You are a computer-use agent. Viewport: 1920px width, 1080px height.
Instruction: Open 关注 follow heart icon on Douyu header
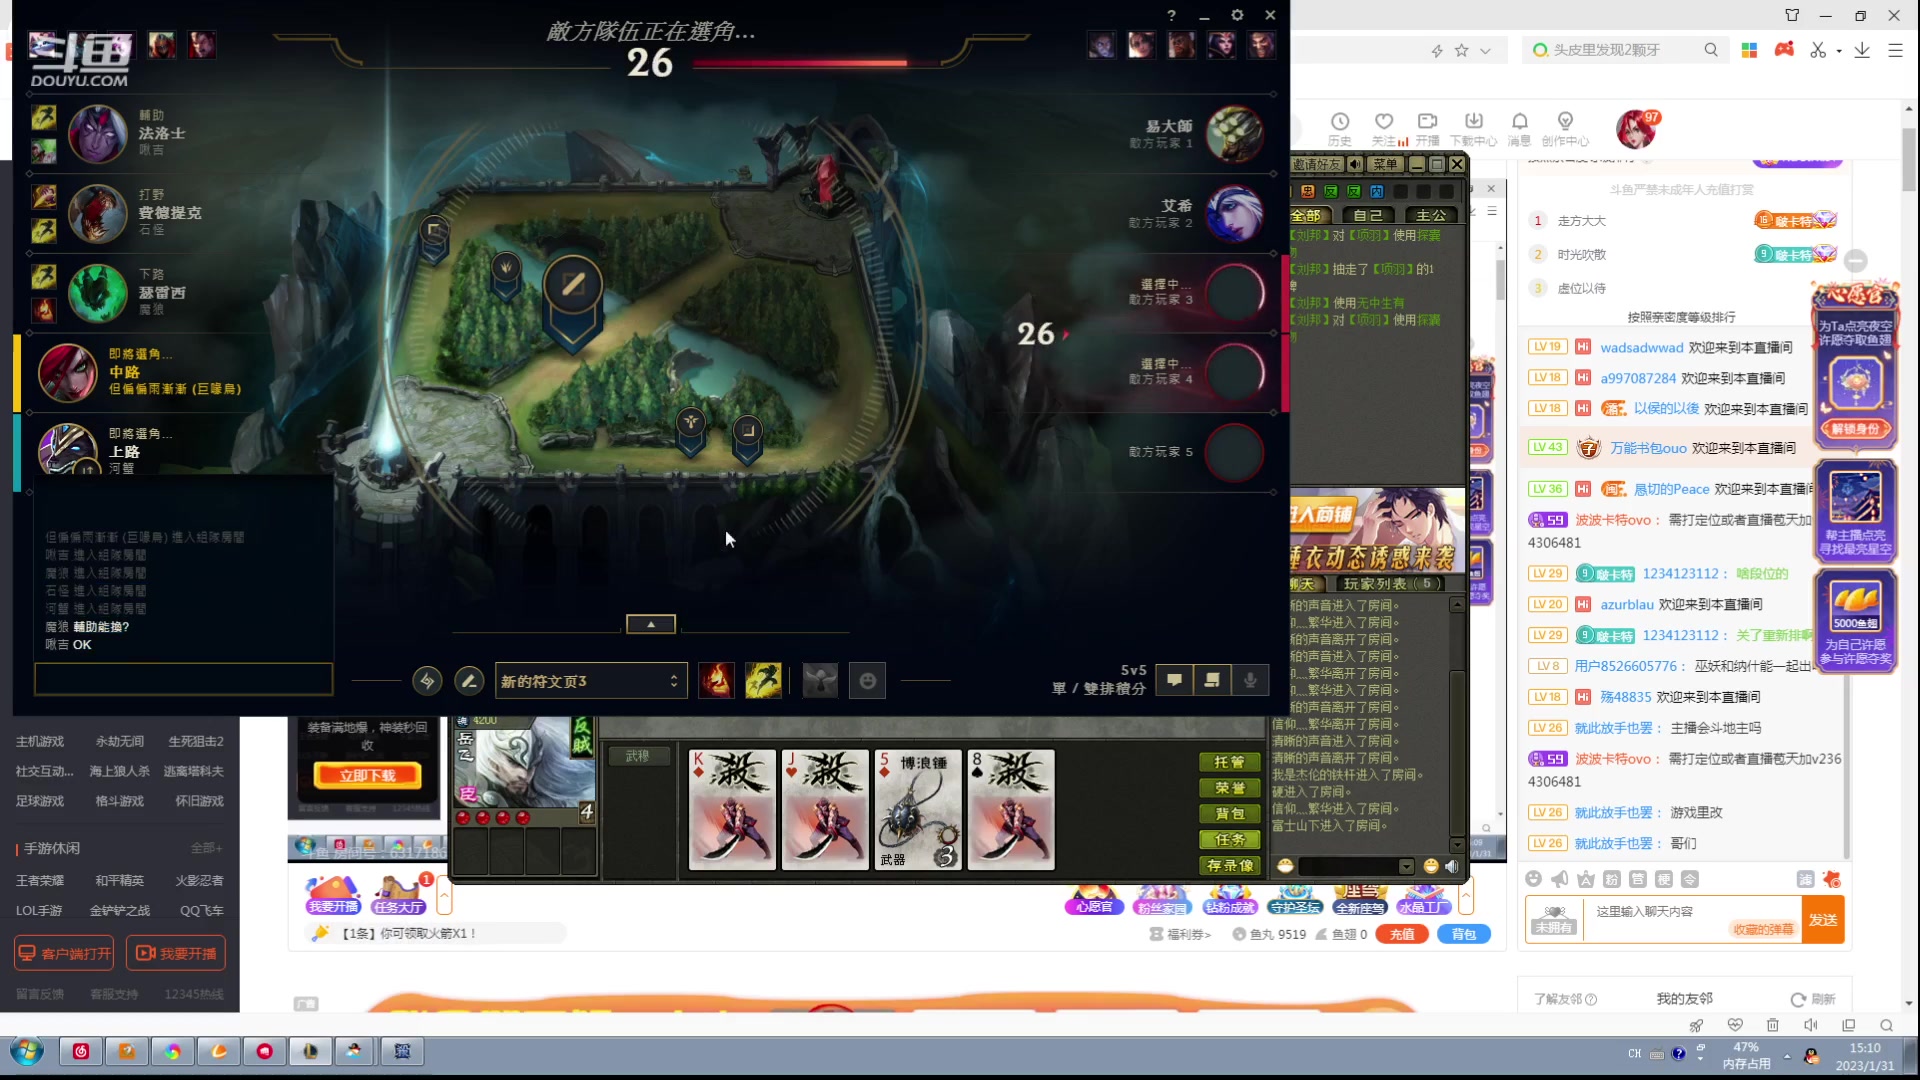1384,129
